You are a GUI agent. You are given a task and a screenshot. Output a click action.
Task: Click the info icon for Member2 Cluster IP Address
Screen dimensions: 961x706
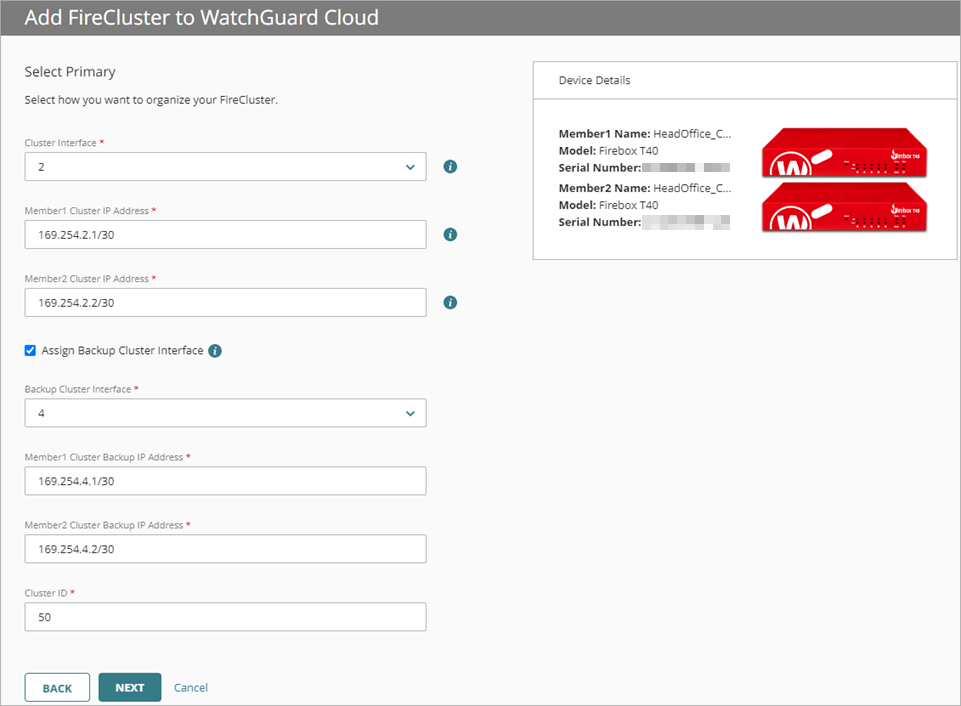point(449,302)
